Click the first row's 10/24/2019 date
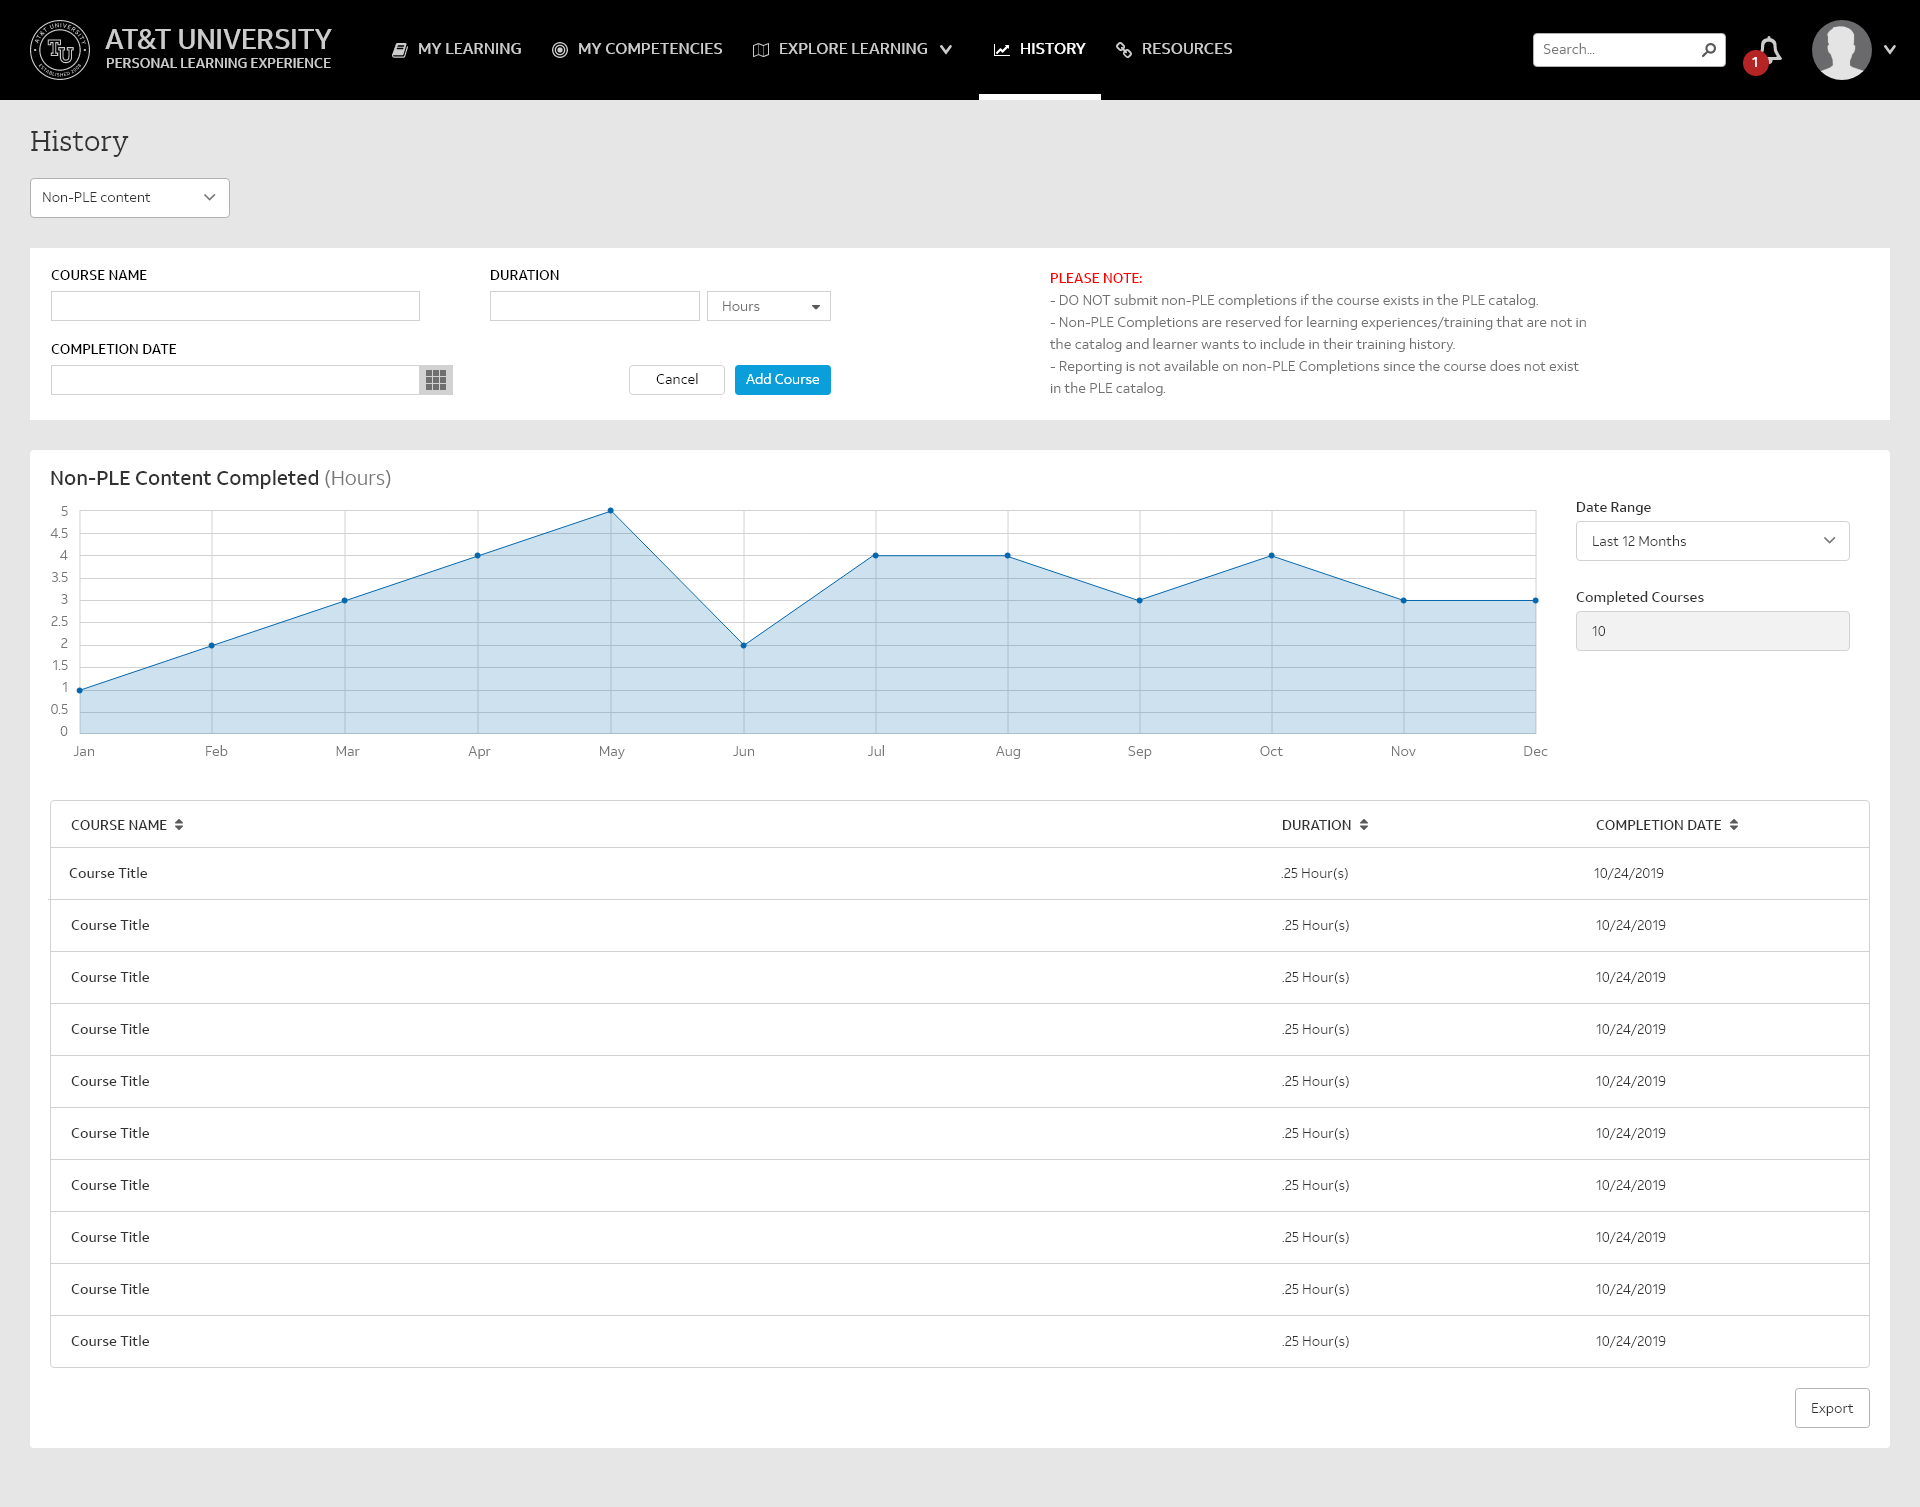The height and width of the screenshot is (1507, 1920). [x=1629, y=874]
